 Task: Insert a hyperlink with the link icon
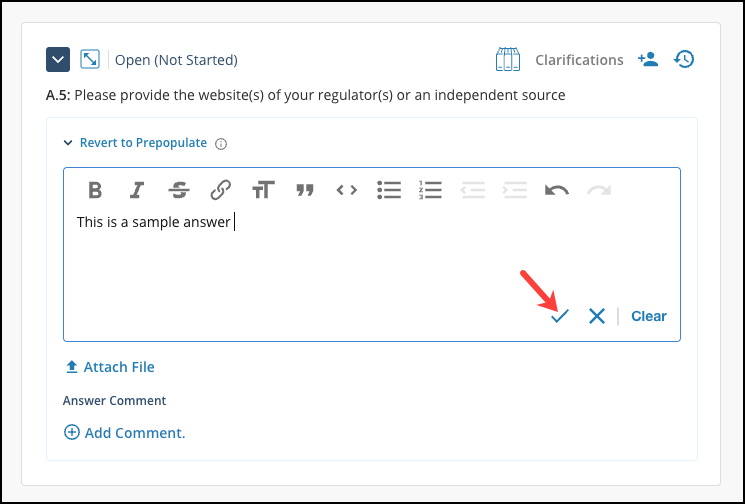tap(220, 190)
